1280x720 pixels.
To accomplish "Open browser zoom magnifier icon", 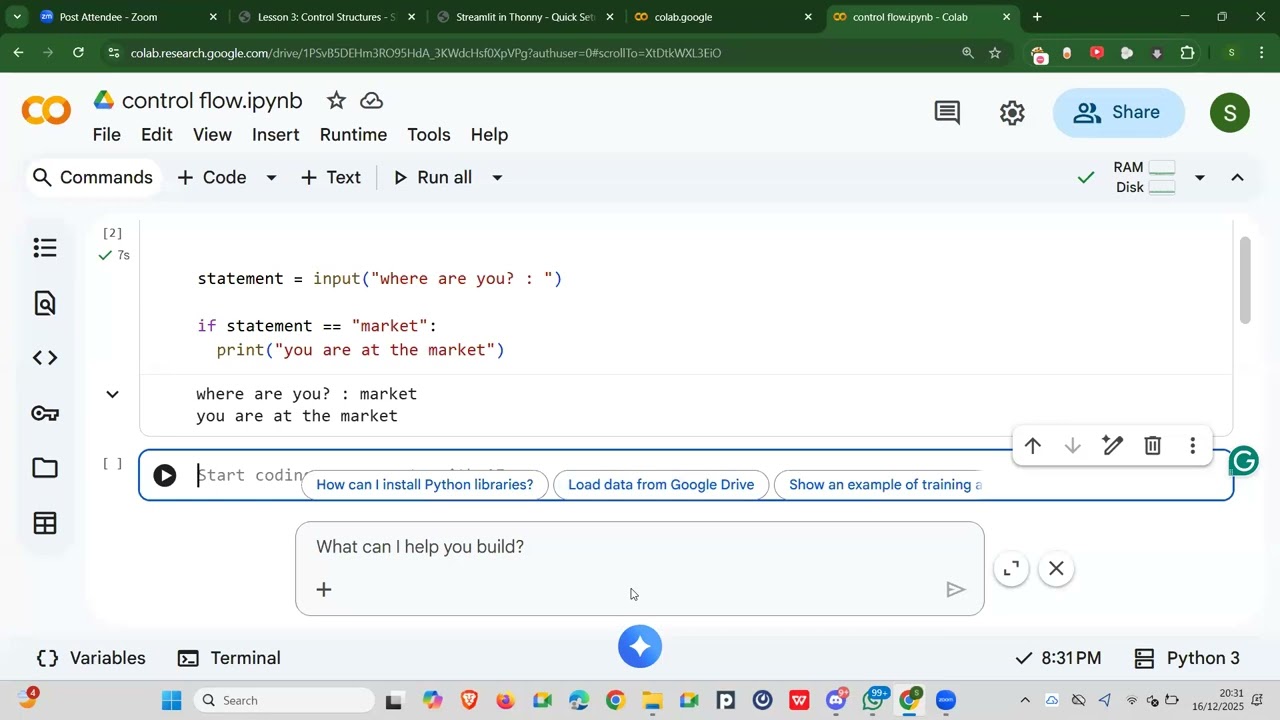I will (x=967, y=53).
